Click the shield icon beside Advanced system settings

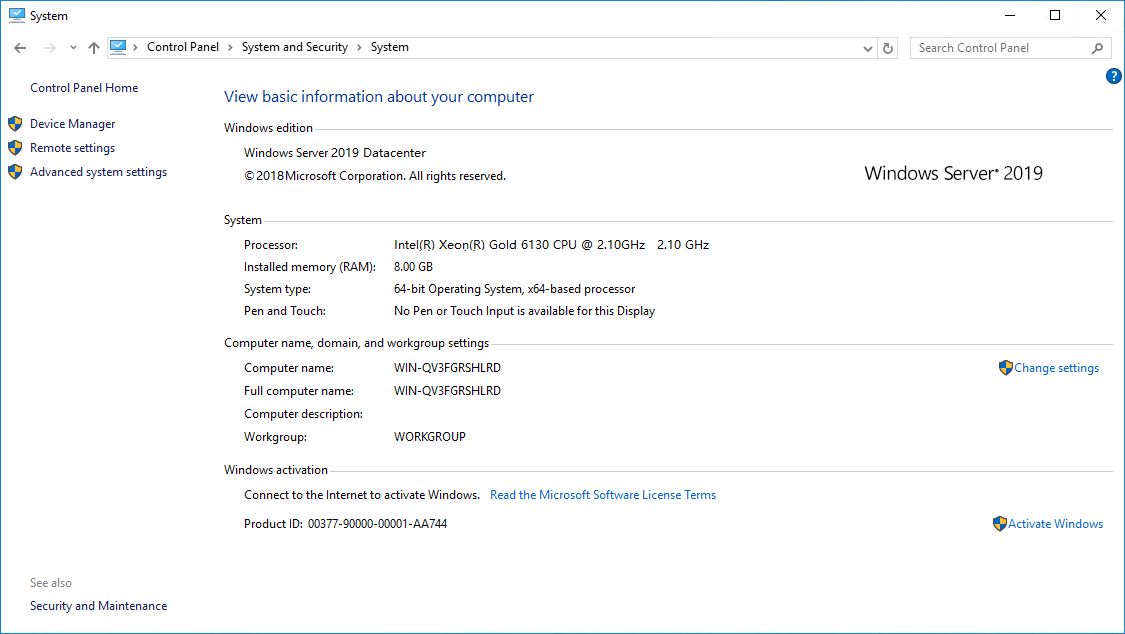[15, 172]
